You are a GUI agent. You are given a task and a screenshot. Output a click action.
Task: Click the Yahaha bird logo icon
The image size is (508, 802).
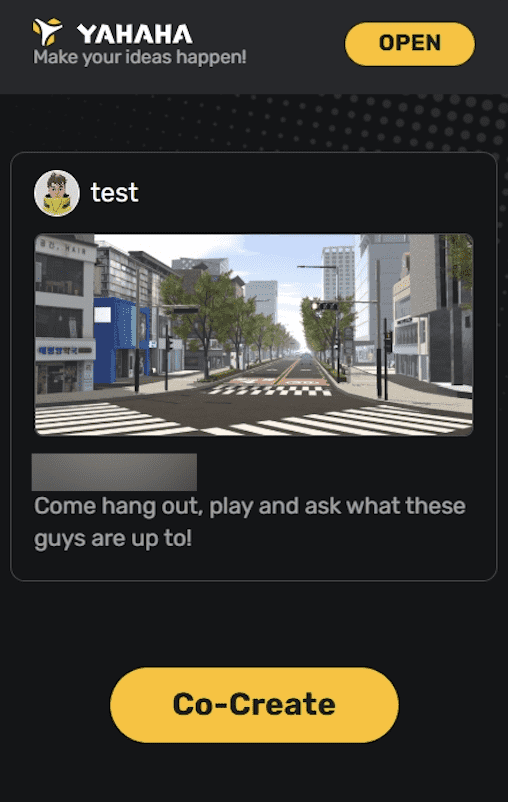pyautogui.click(x=48, y=32)
